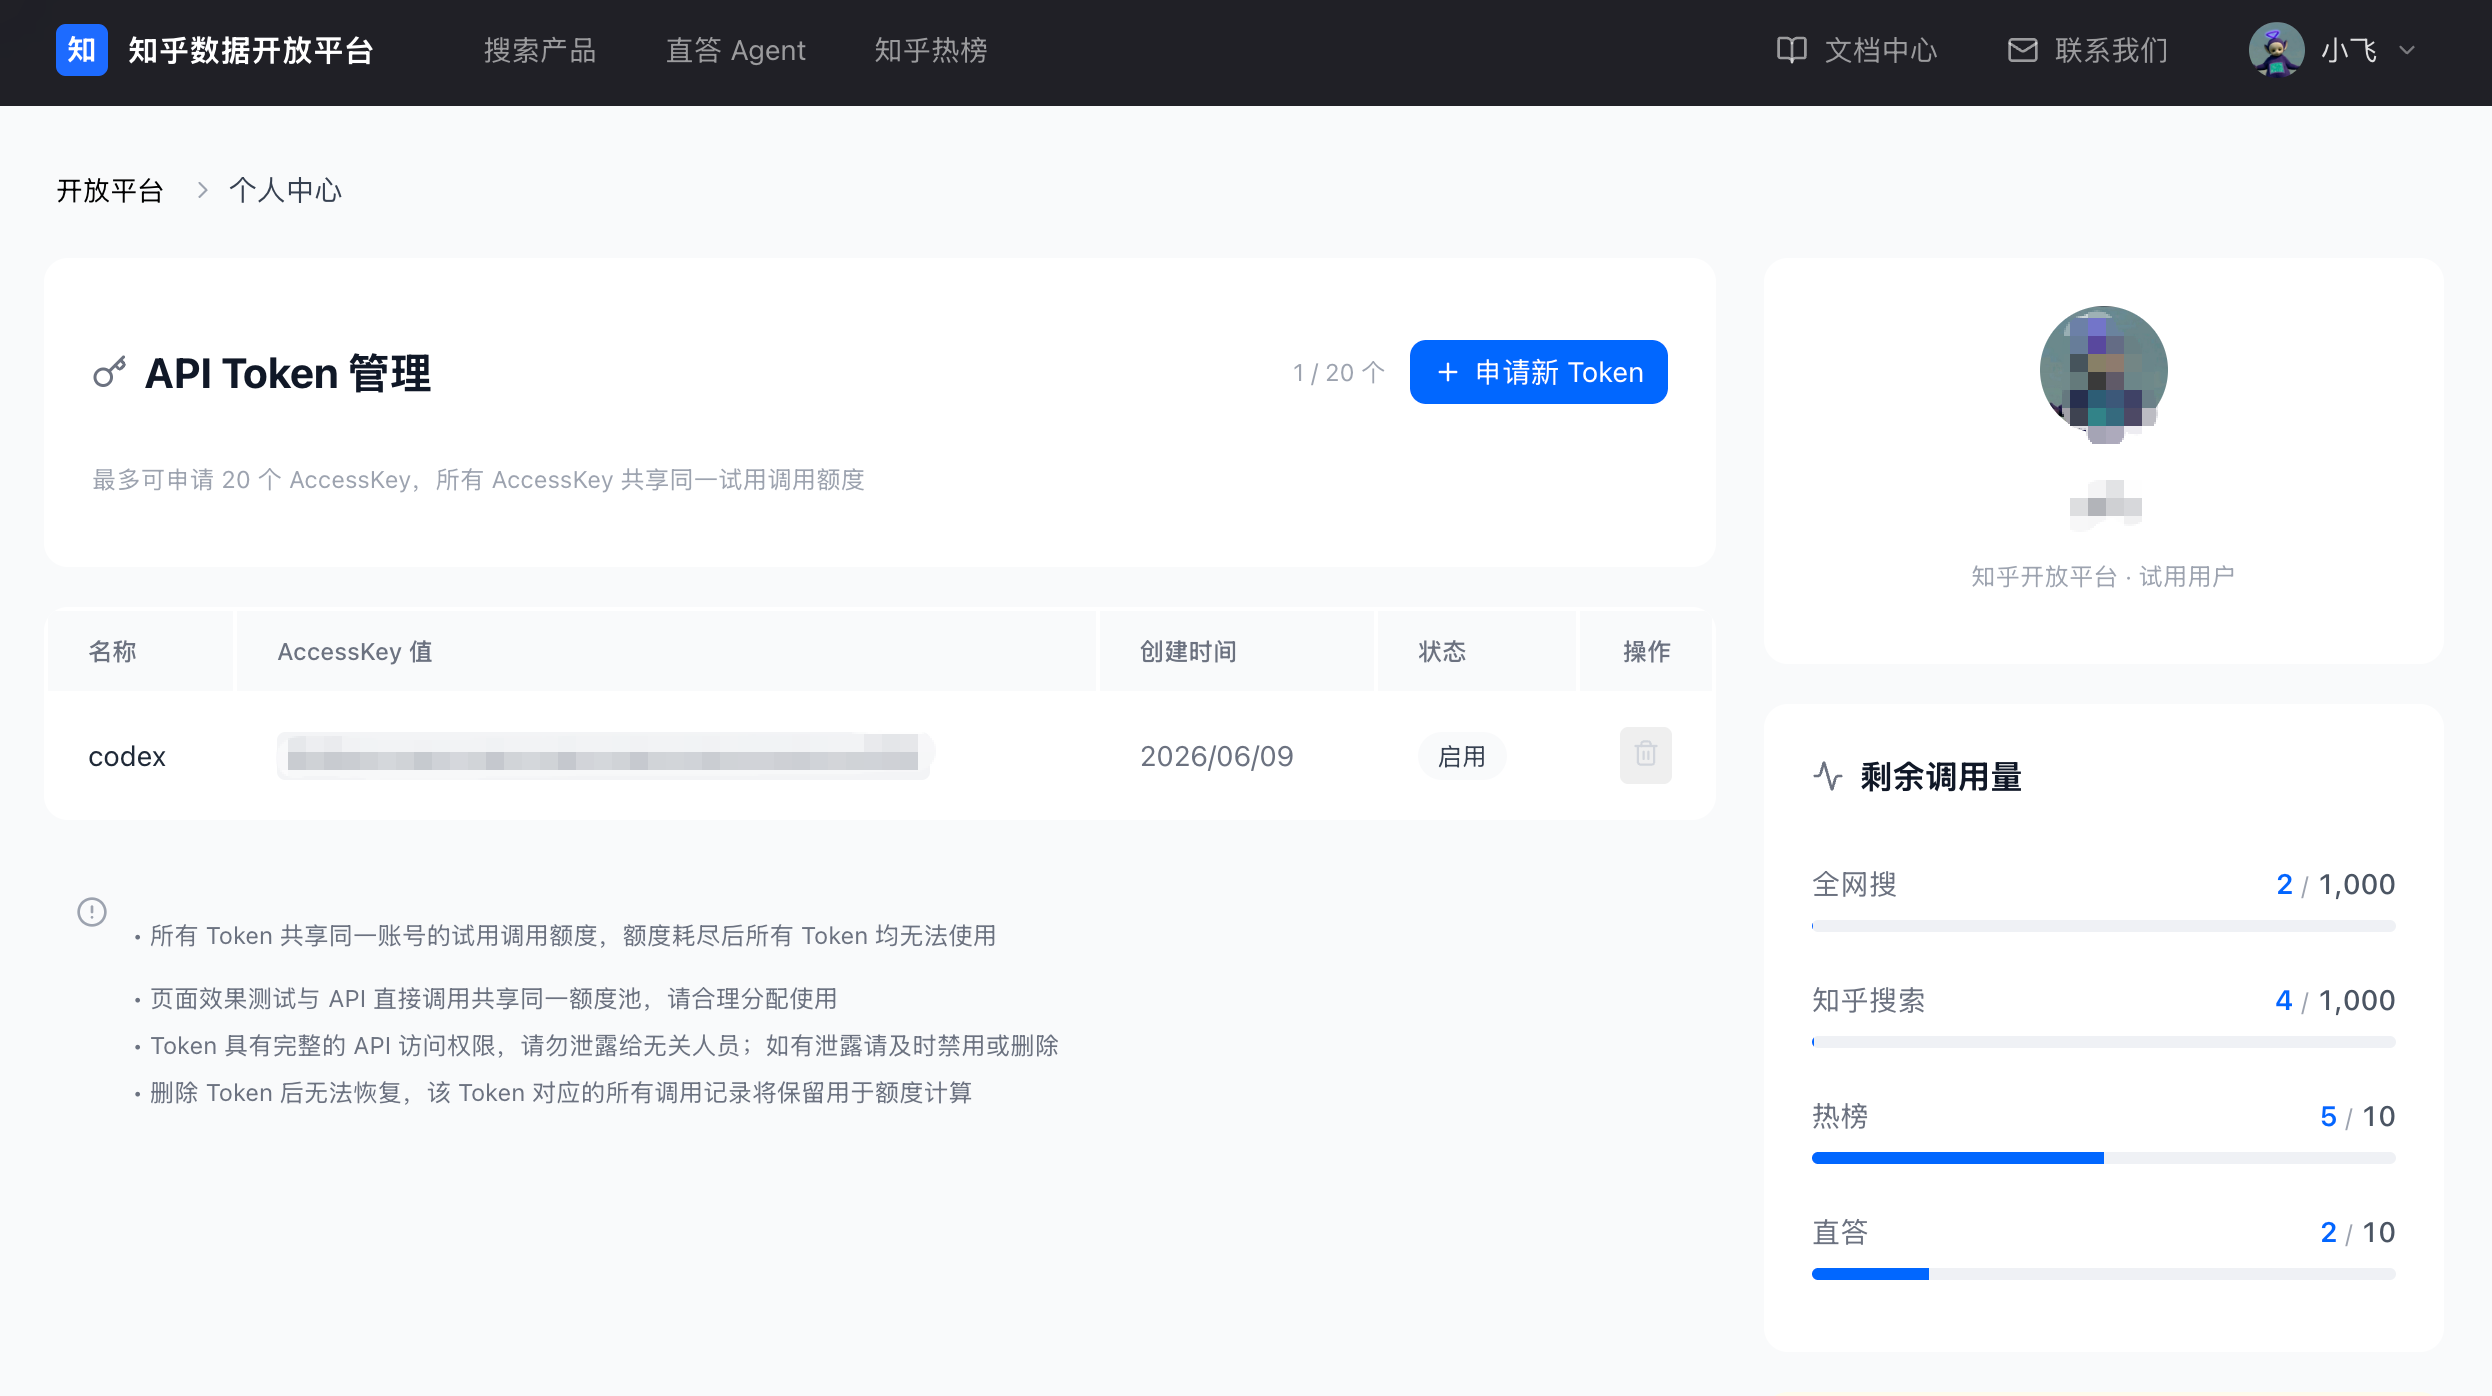Image resolution: width=2492 pixels, height=1396 pixels.
Task: Click the blurred AccessKey value field
Action: (x=605, y=755)
